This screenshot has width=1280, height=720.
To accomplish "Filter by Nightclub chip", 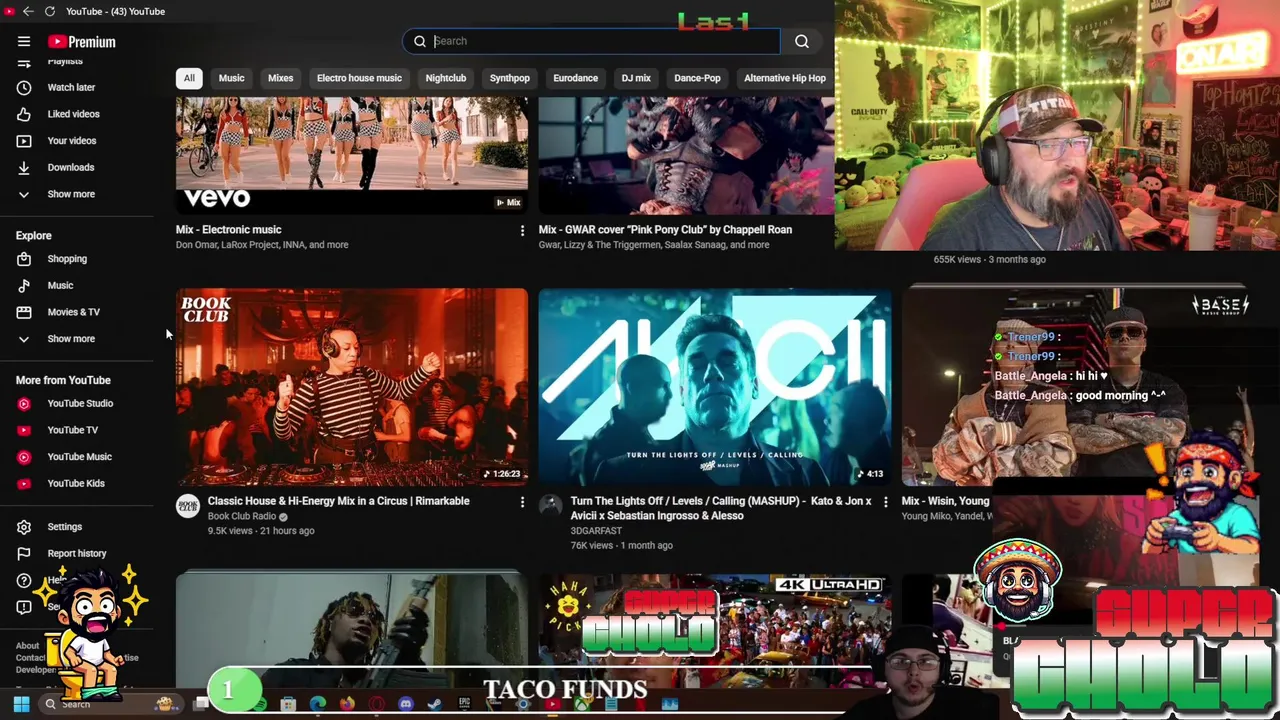I will (446, 78).
